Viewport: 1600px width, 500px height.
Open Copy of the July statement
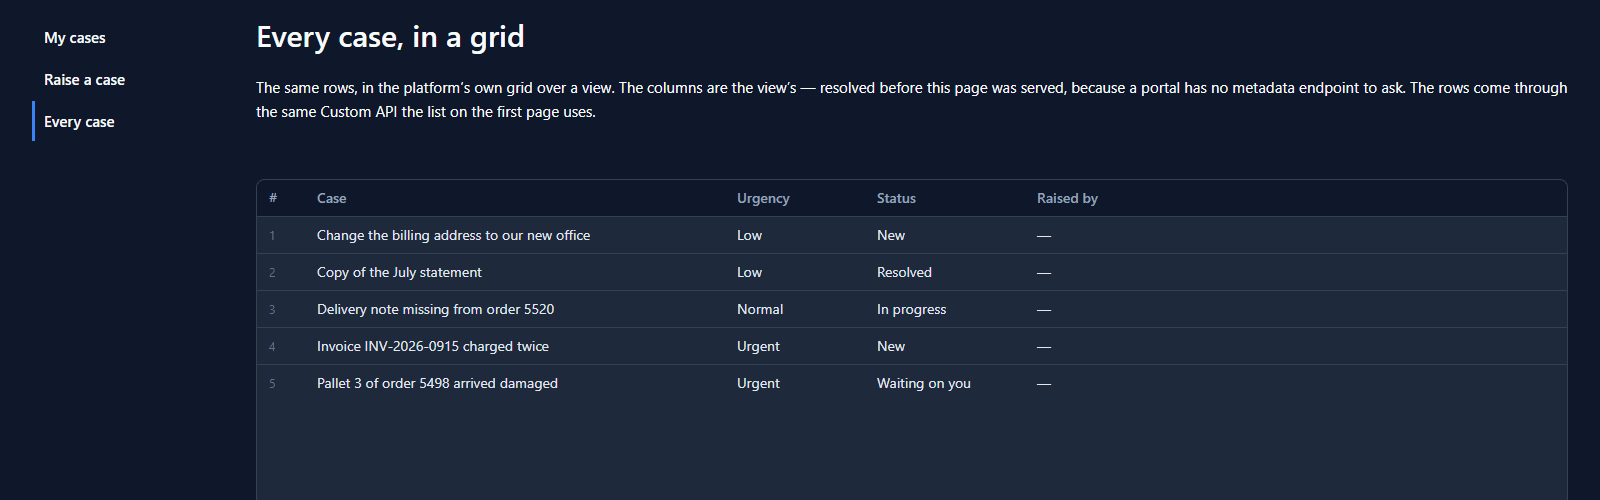(x=399, y=272)
